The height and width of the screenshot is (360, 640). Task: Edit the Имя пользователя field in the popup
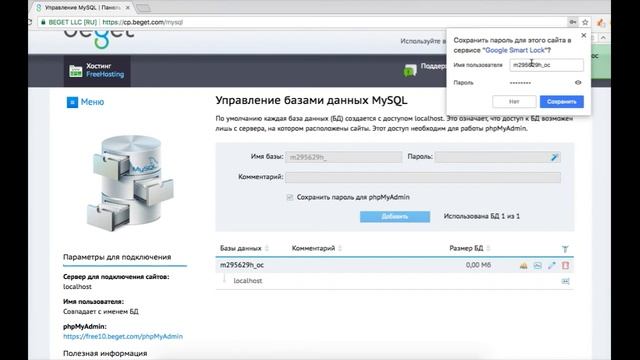pyautogui.click(x=546, y=65)
